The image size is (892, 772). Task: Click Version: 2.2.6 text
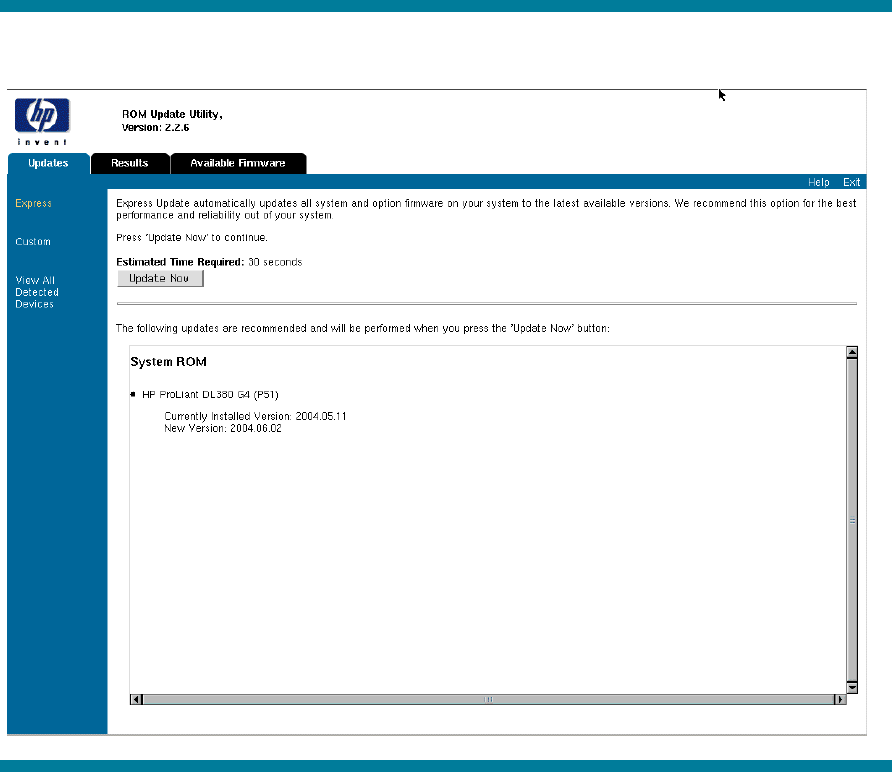pos(155,127)
